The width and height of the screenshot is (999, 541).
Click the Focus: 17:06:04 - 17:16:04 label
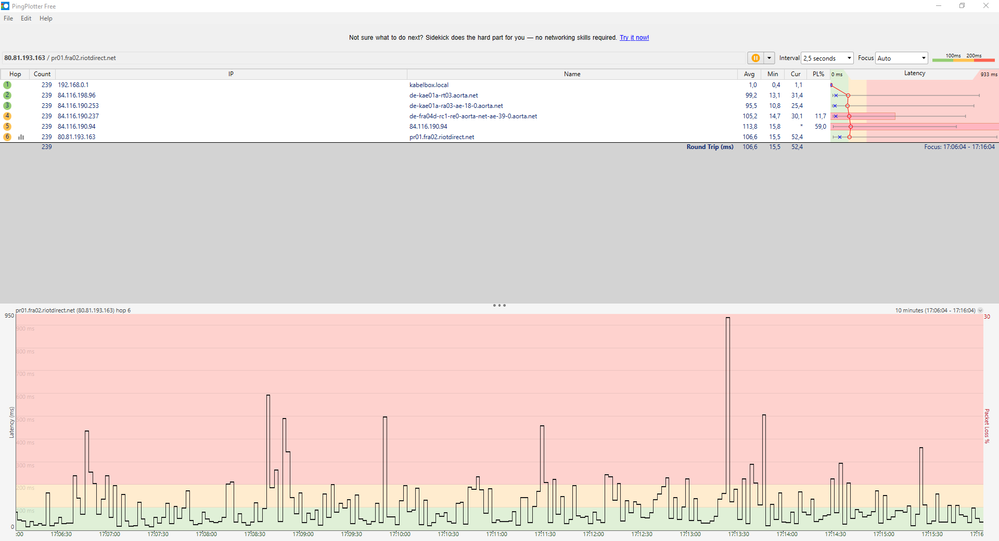(959, 147)
